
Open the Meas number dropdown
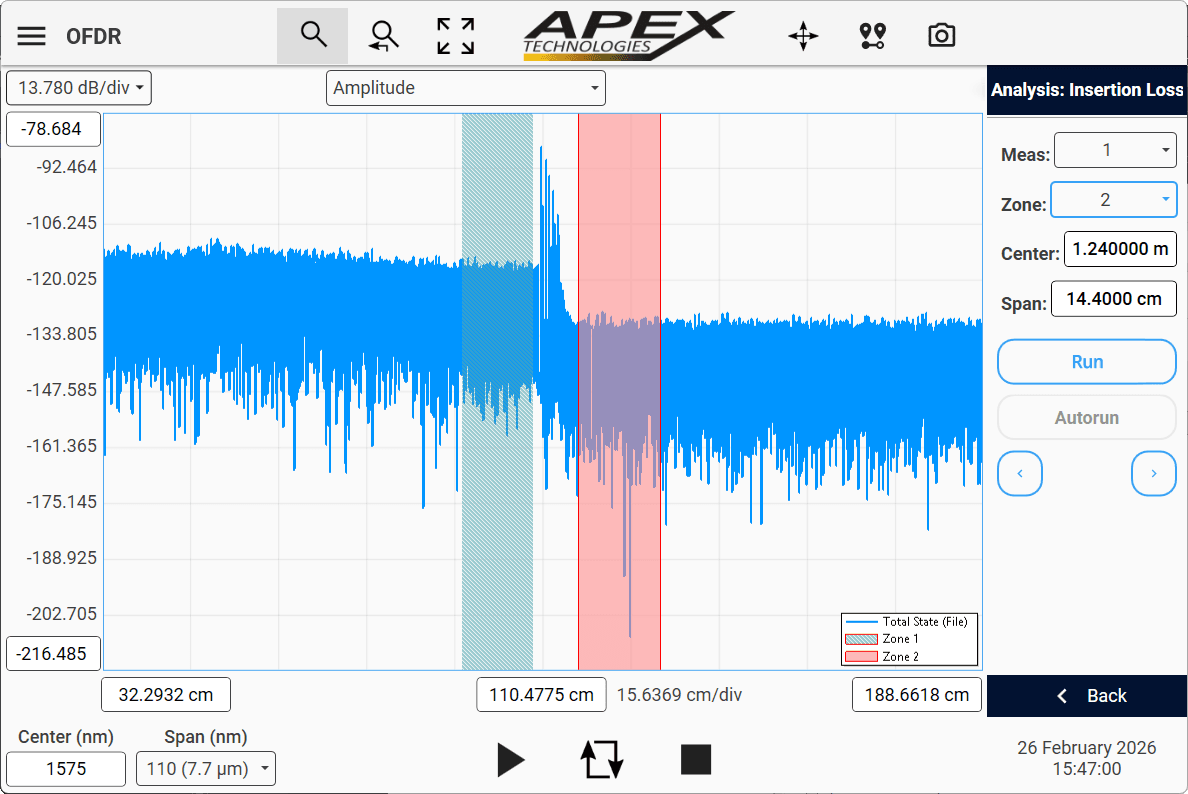[x=1115, y=151]
